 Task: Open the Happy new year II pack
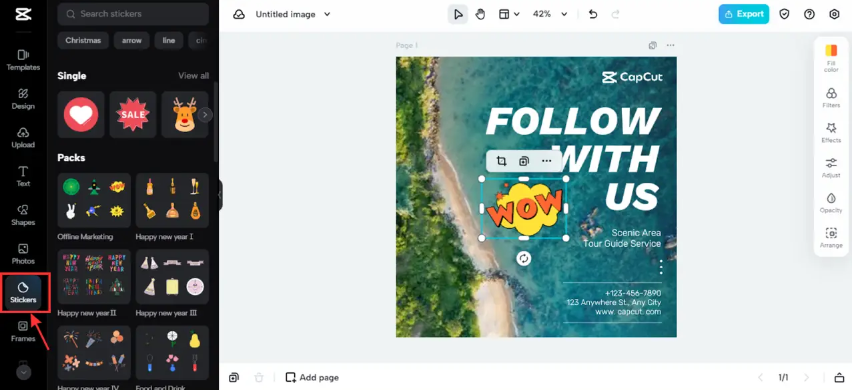coord(94,276)
